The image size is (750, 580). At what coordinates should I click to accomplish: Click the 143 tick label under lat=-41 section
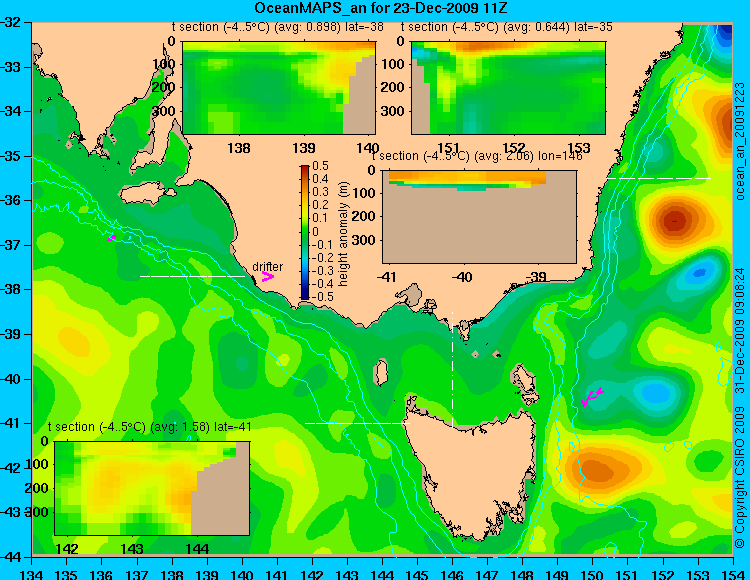coord(132,548)
